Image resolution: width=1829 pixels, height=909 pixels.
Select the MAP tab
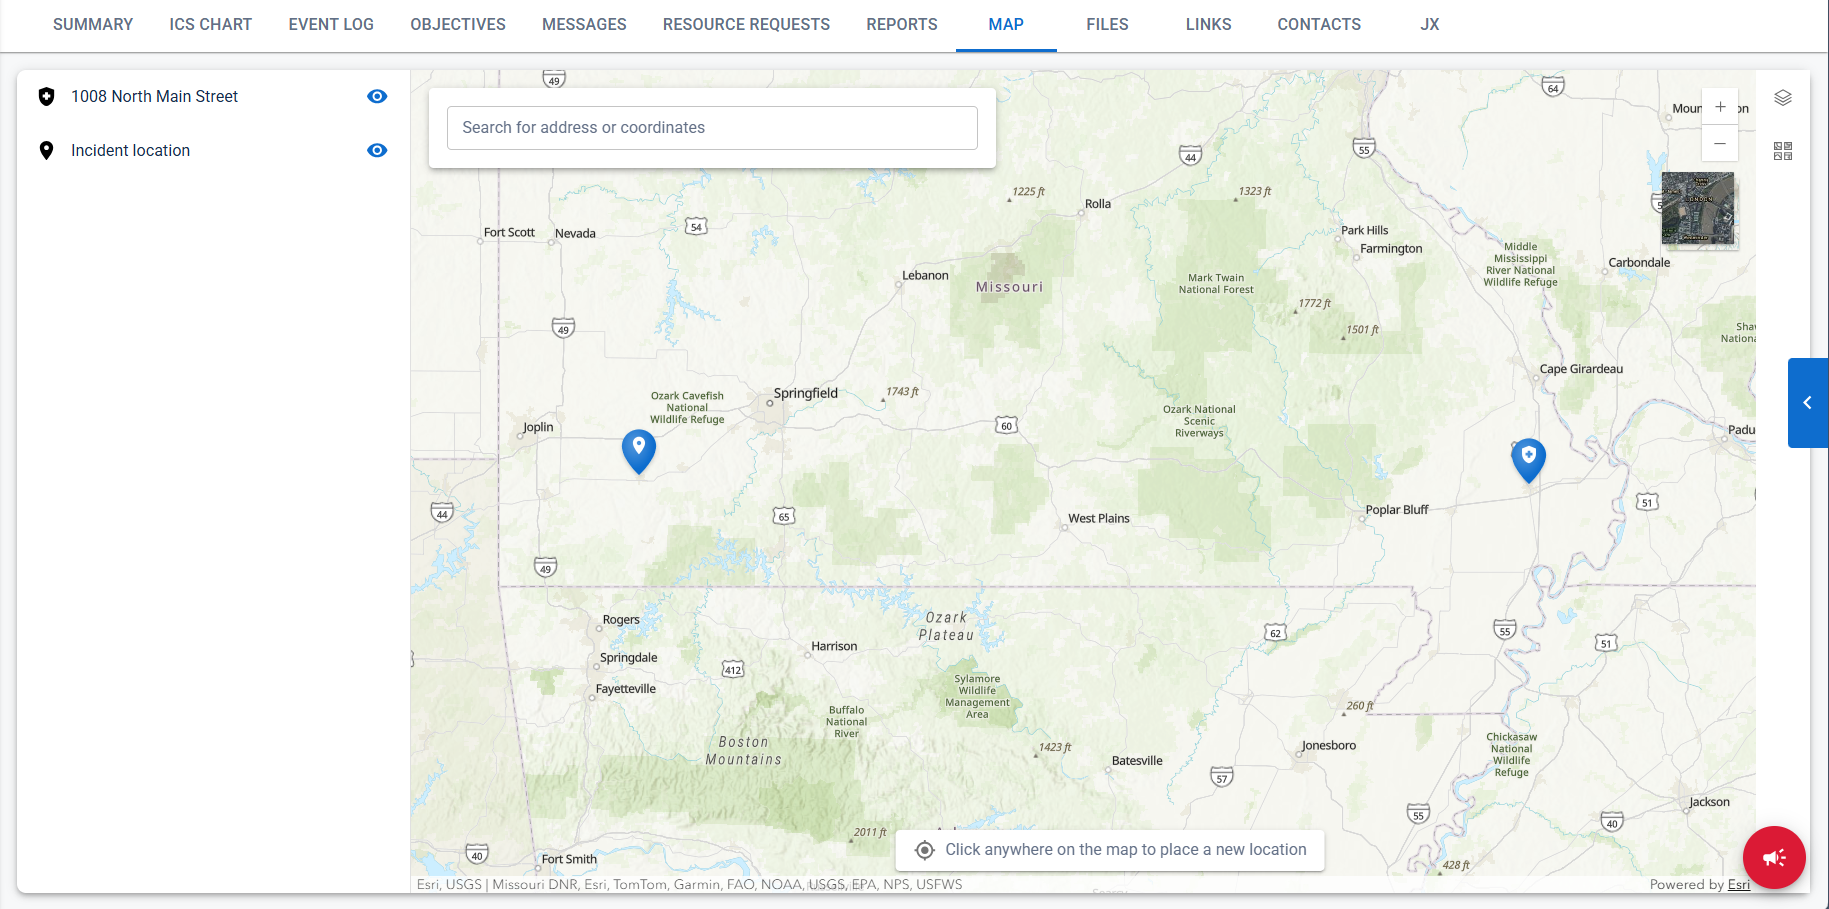(x=1006, y=25)
